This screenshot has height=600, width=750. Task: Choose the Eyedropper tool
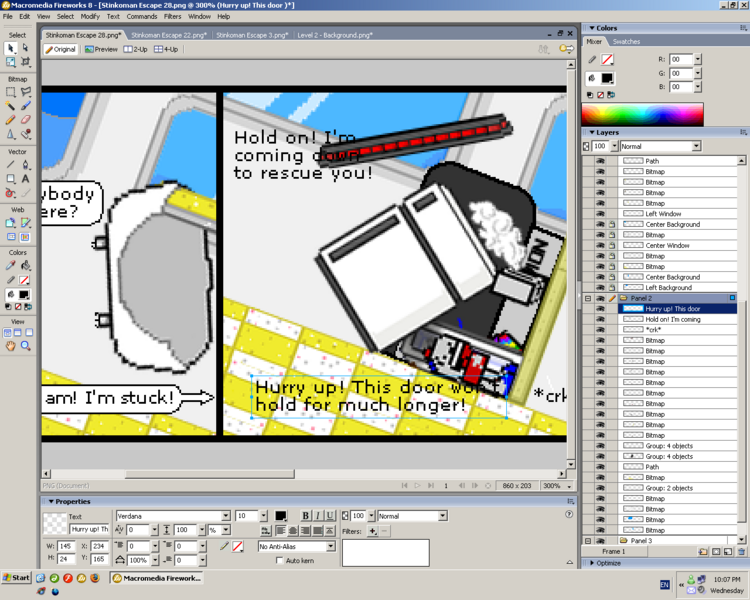(11, 265)
